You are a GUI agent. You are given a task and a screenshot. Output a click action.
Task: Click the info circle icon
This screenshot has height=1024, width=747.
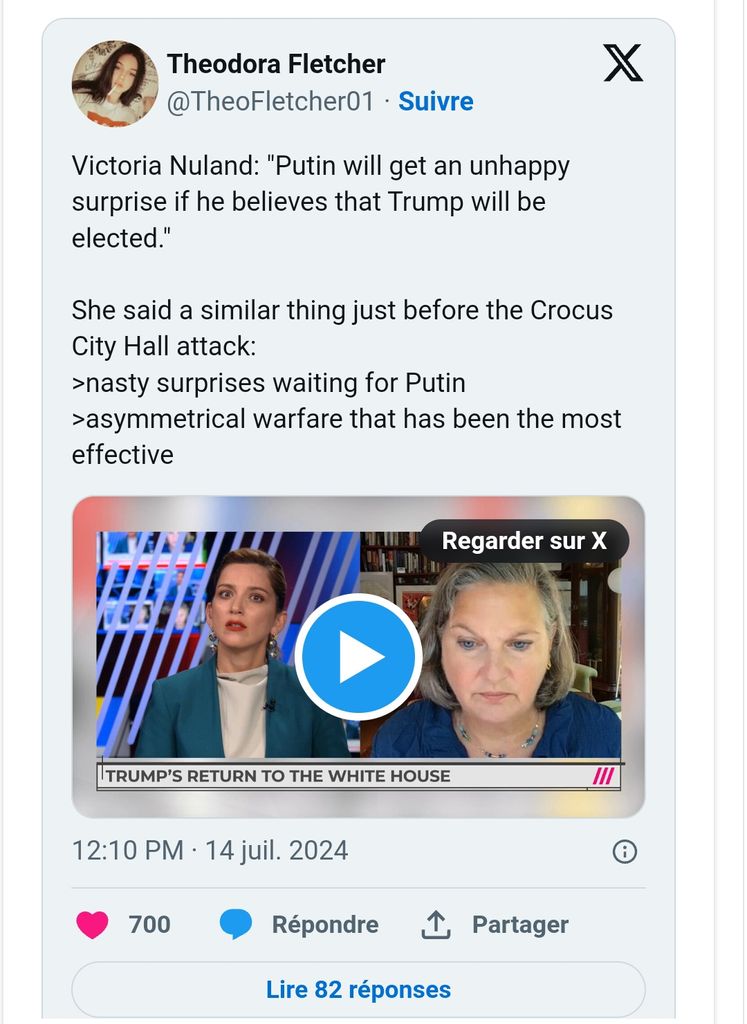(624, 851)
